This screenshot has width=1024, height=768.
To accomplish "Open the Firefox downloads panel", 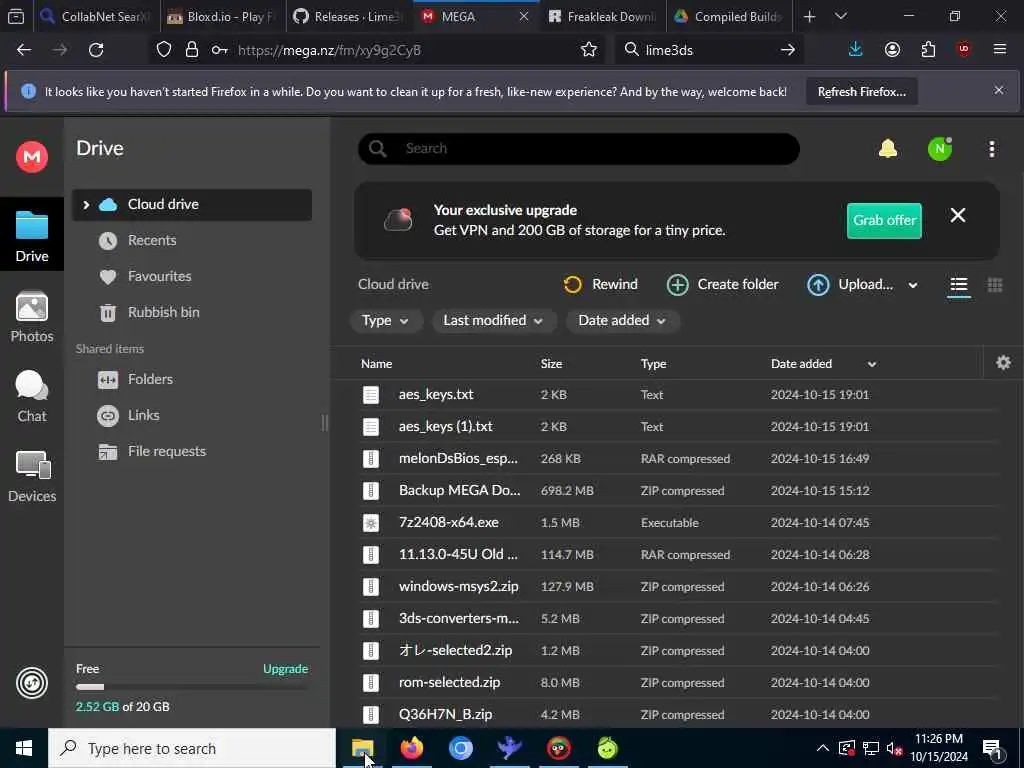I will 856,50.
